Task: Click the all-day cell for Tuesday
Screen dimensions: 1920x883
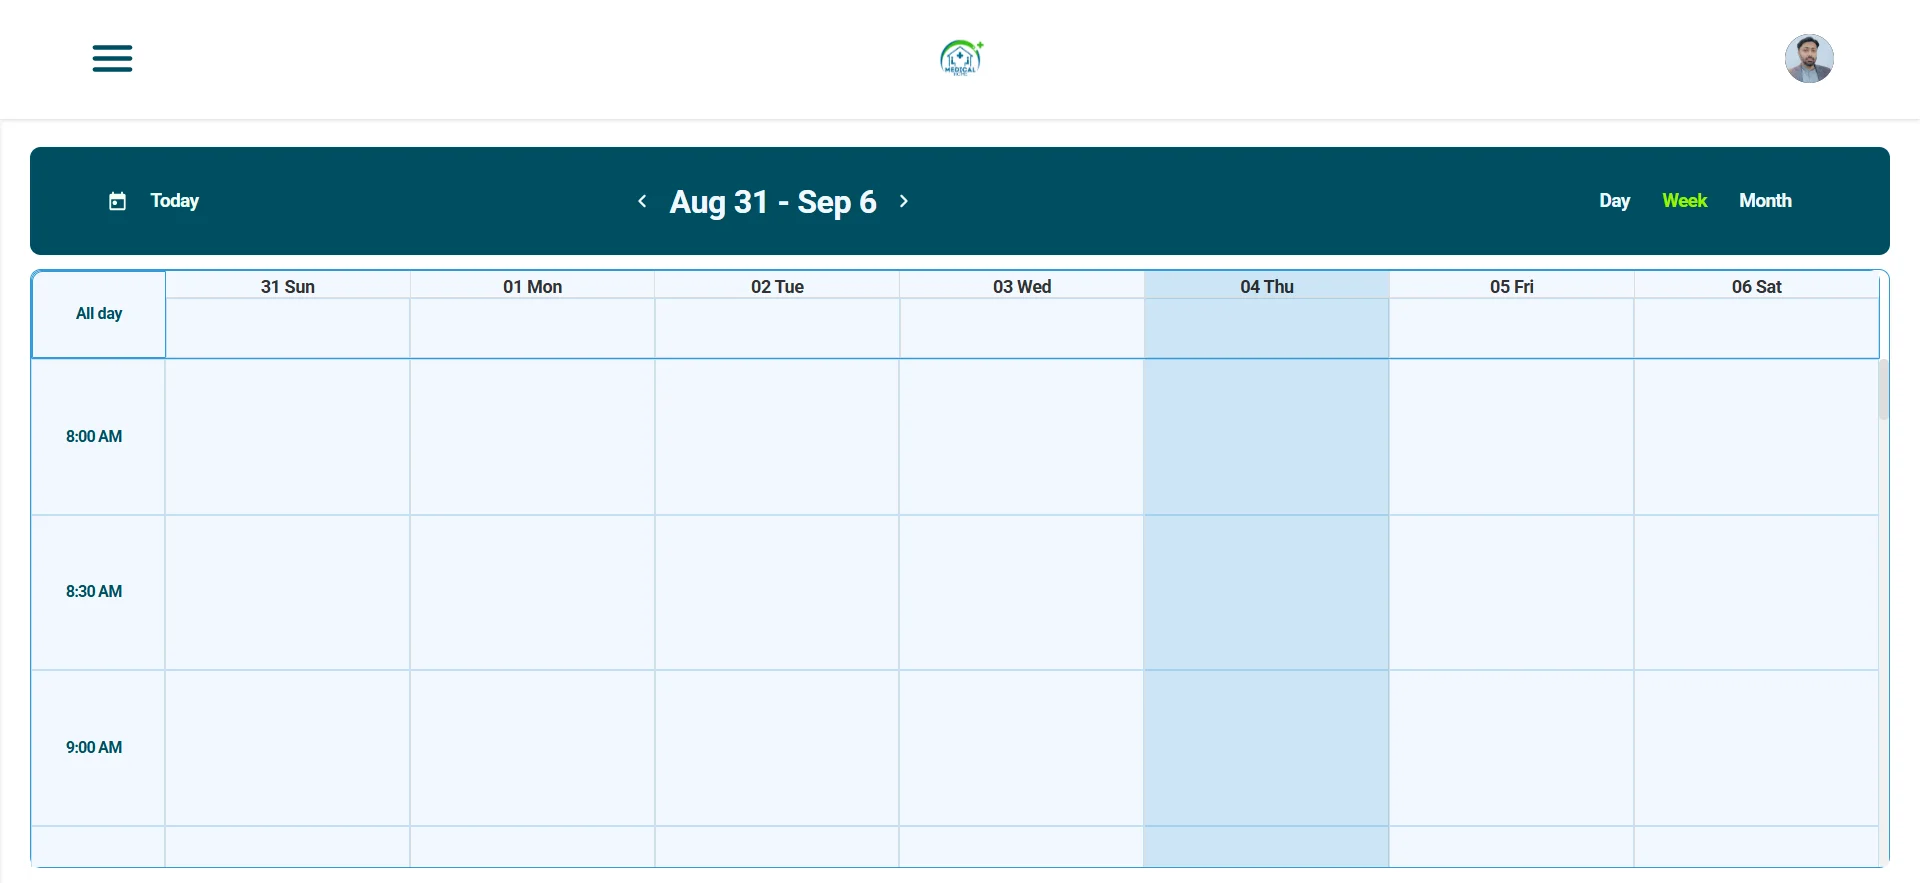Action: pyautogui.click(x=777, y=328)
